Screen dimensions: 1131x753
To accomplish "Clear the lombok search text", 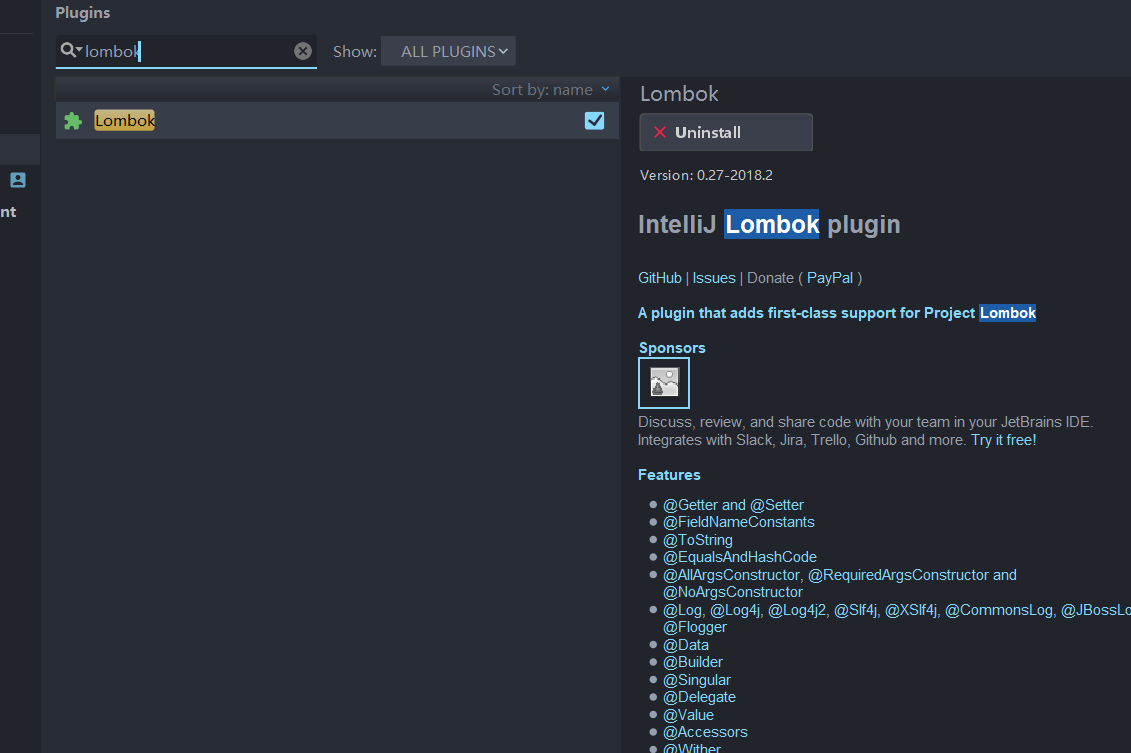I will click(x=303, y=51).
